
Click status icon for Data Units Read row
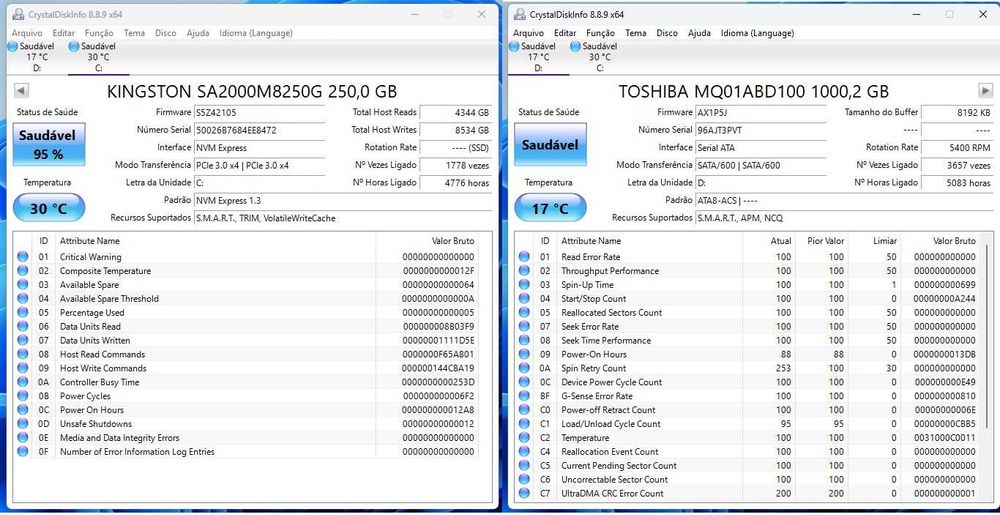(23, 326)
